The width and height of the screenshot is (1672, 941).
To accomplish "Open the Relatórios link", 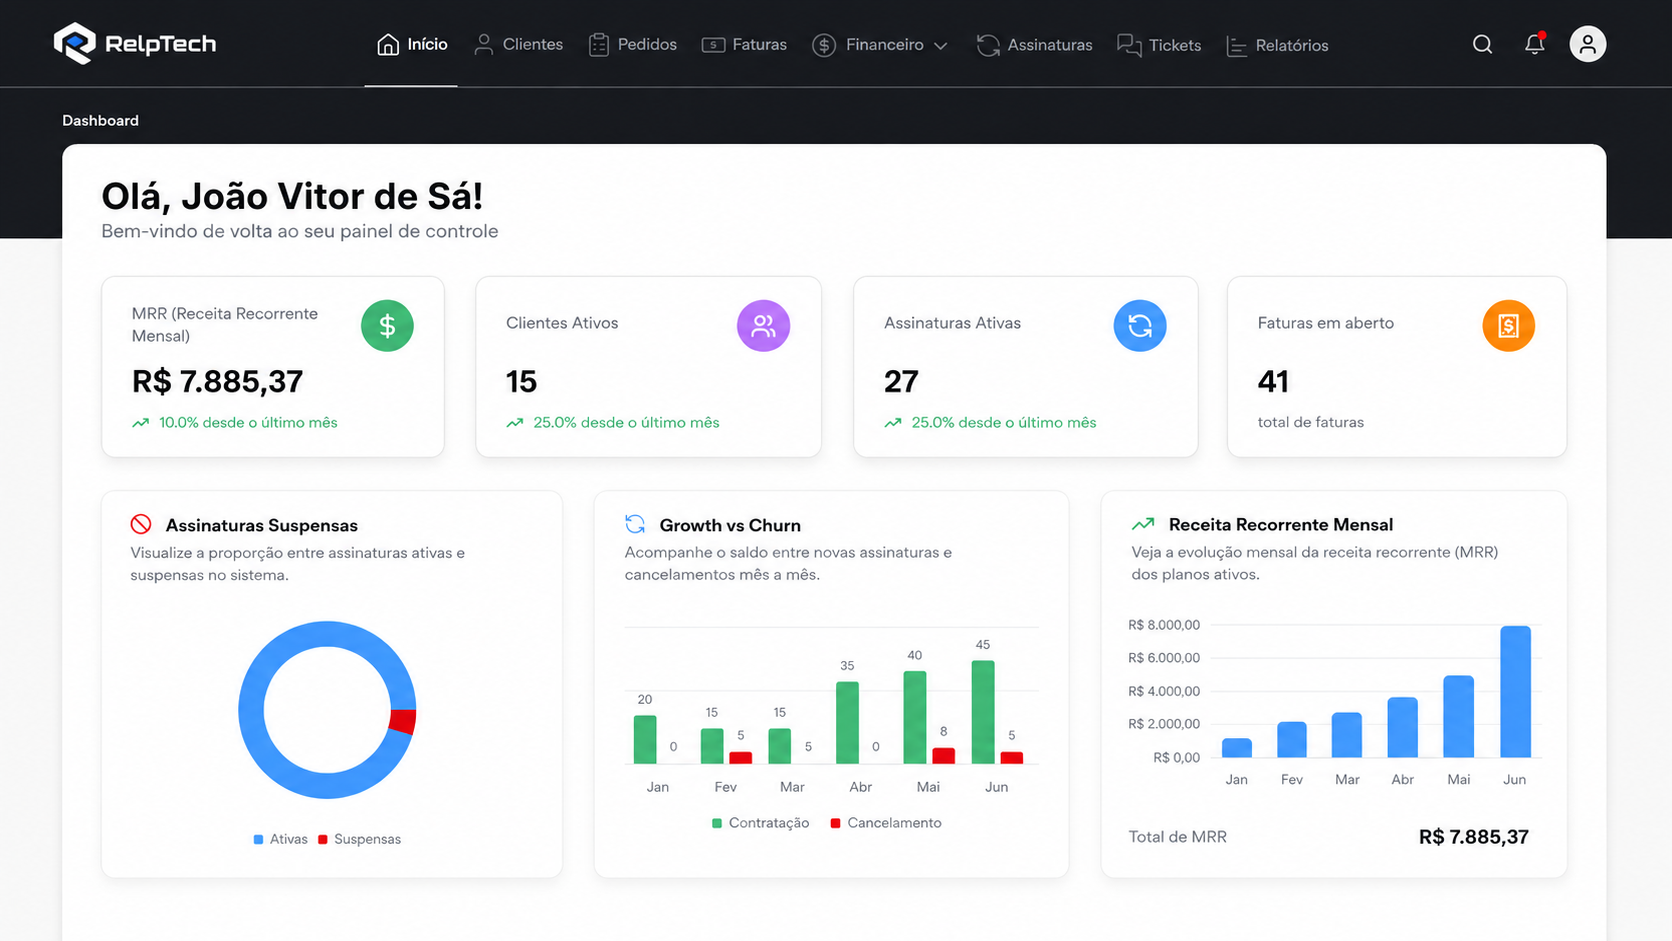I will point(1277,45).
